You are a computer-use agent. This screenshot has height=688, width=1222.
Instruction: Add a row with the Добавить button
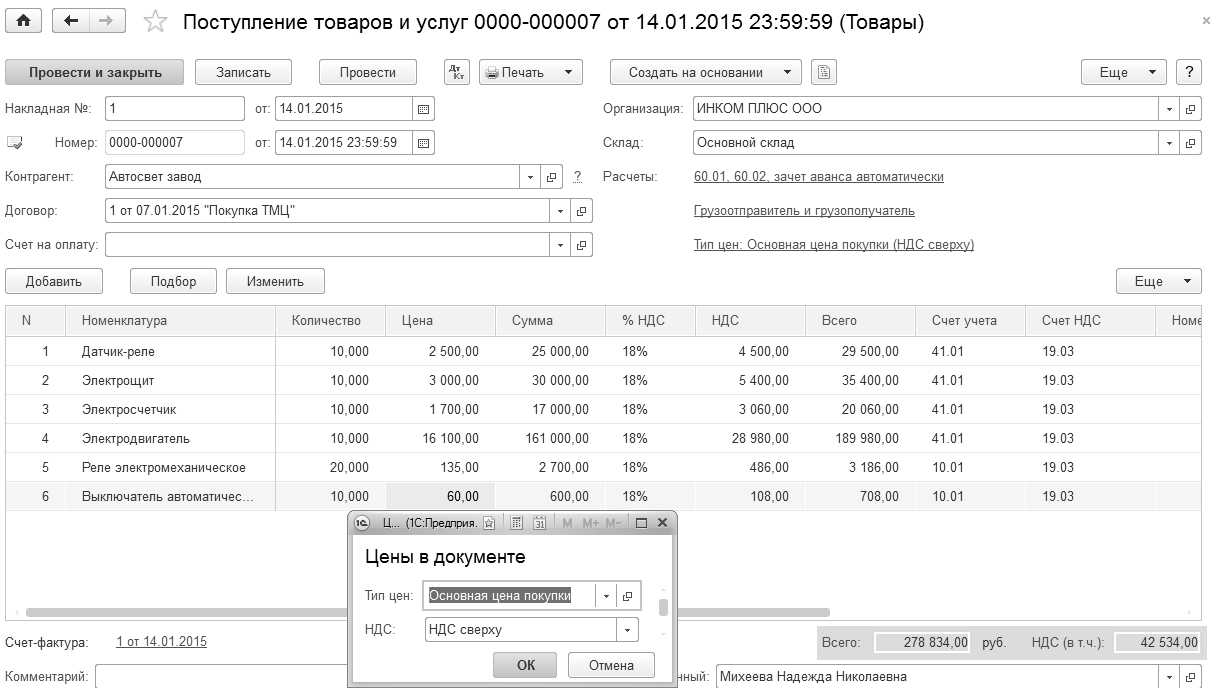click(x=54, y=281)
